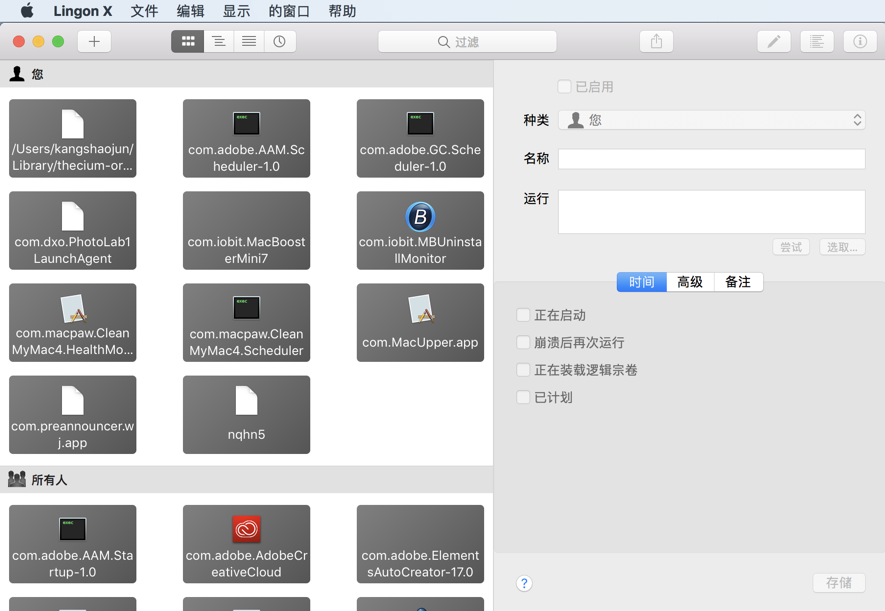Select the com.macpaw.CleanMyMac4.HealthMonitor job

pos(72,322)
